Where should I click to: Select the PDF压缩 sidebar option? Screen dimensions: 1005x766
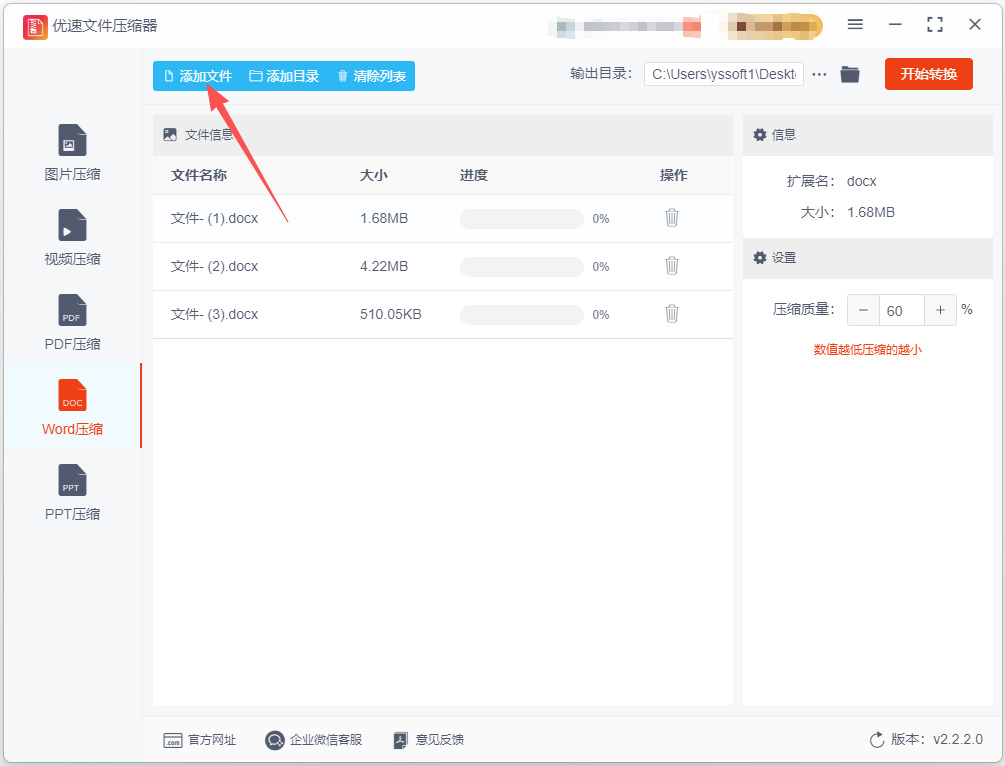[72, 322]
